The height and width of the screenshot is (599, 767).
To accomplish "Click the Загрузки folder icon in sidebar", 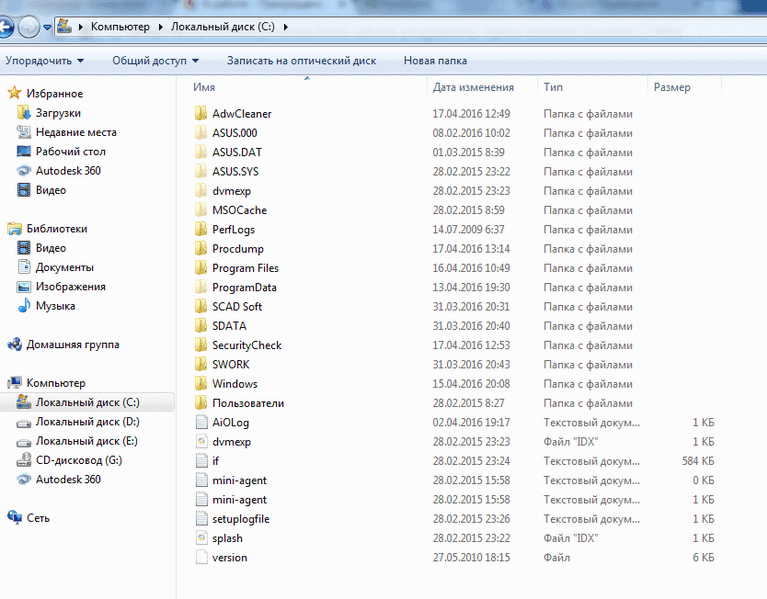I will tap(23, 112).
